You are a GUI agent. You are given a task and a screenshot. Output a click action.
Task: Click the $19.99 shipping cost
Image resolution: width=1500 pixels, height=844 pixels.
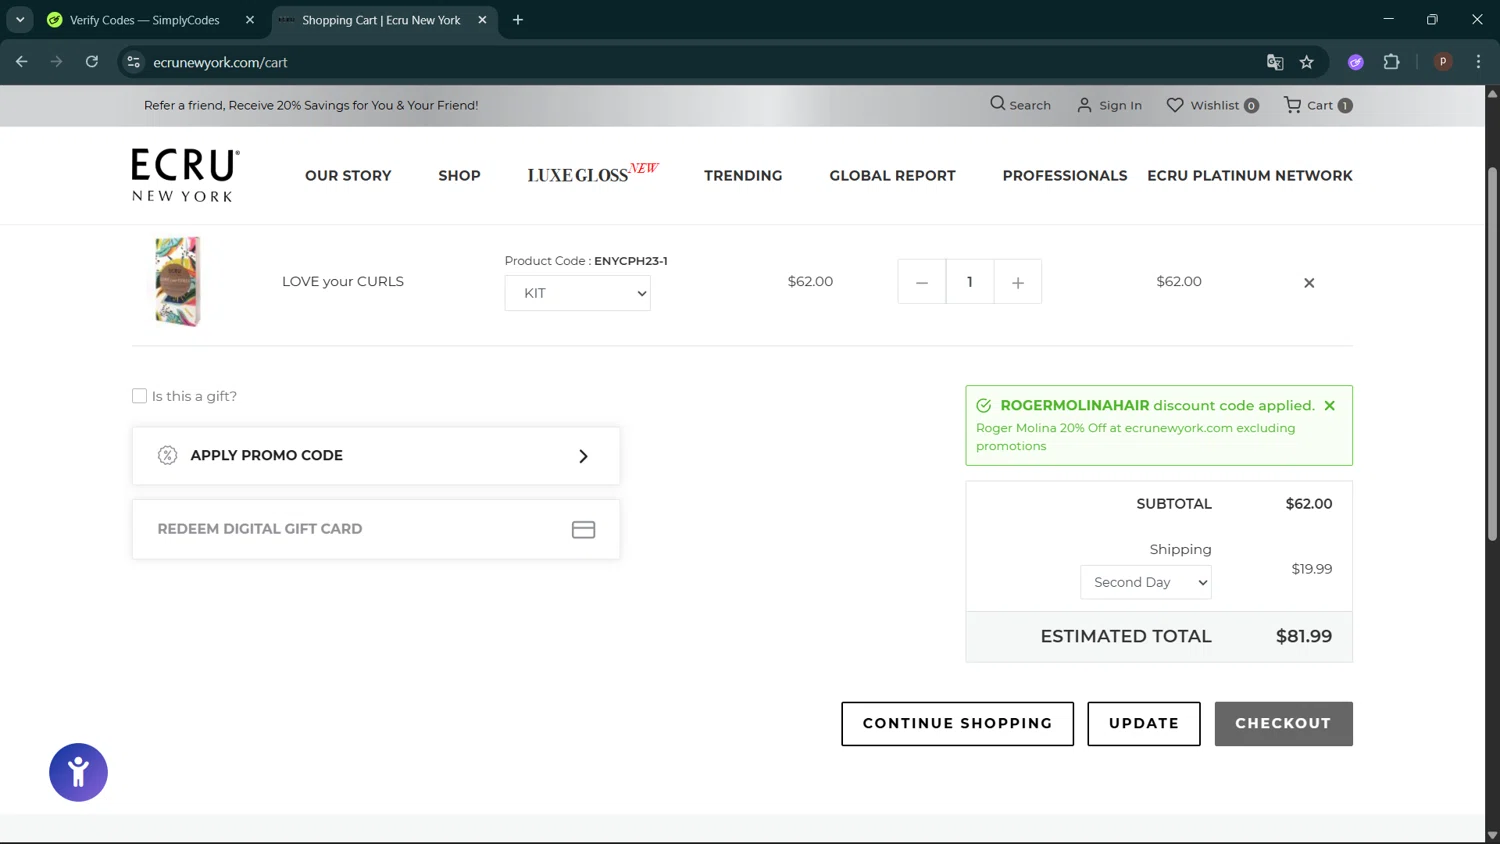coord(1311,569)
